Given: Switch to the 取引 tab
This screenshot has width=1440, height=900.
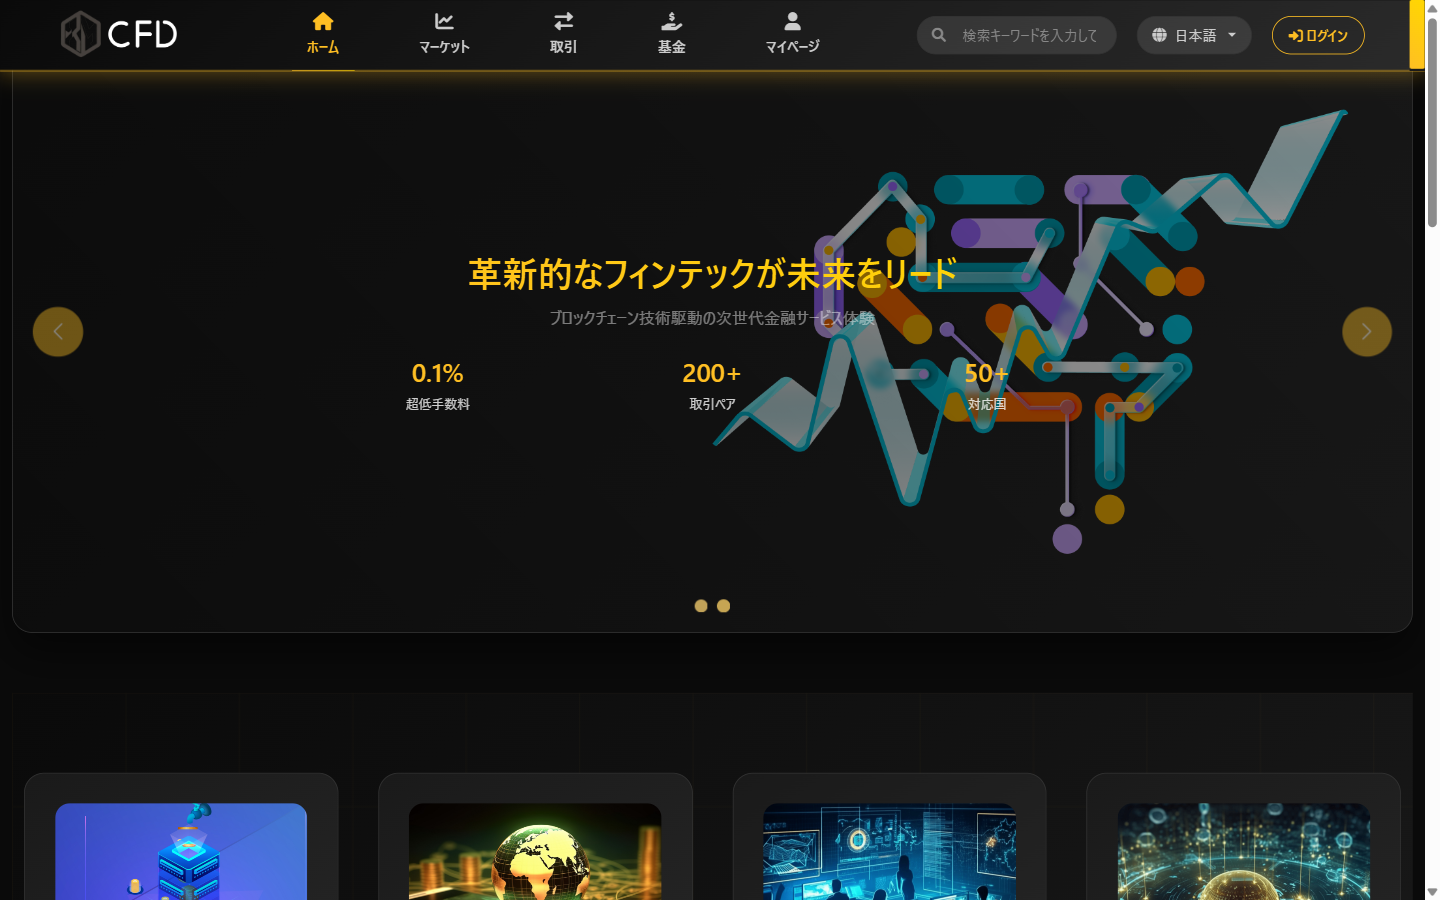Looking at the screenshot, I should point(564,36).
